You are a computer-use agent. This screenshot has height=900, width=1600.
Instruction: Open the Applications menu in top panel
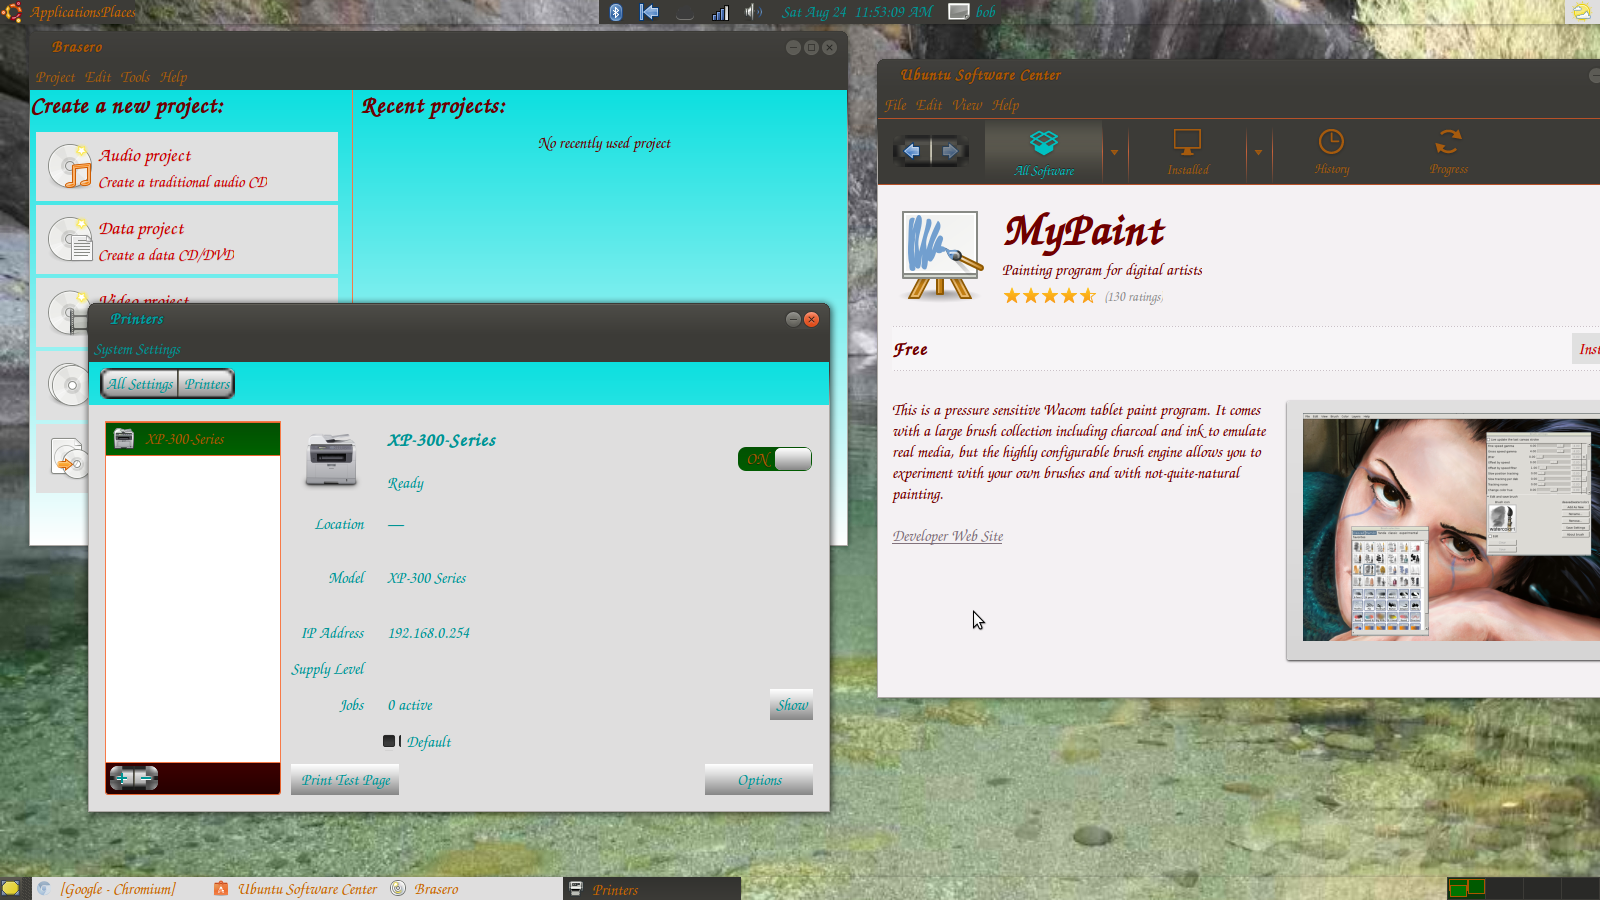pyautogui.click(x=62, y=12)
